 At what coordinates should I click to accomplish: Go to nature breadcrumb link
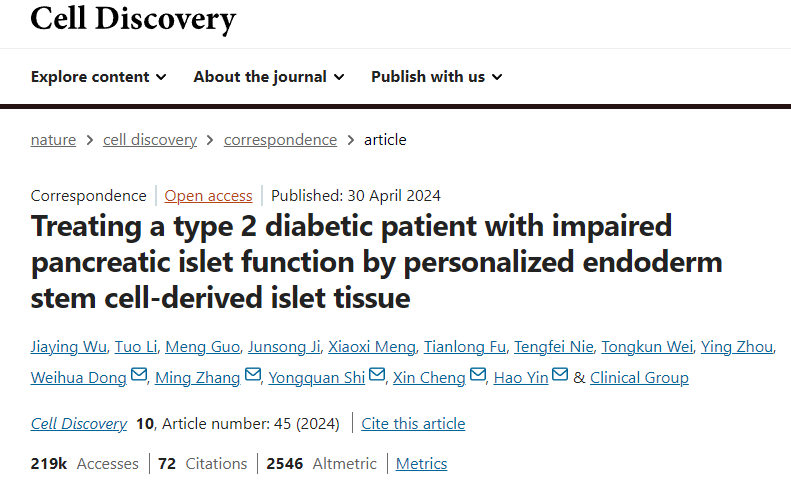pos(53,139)
